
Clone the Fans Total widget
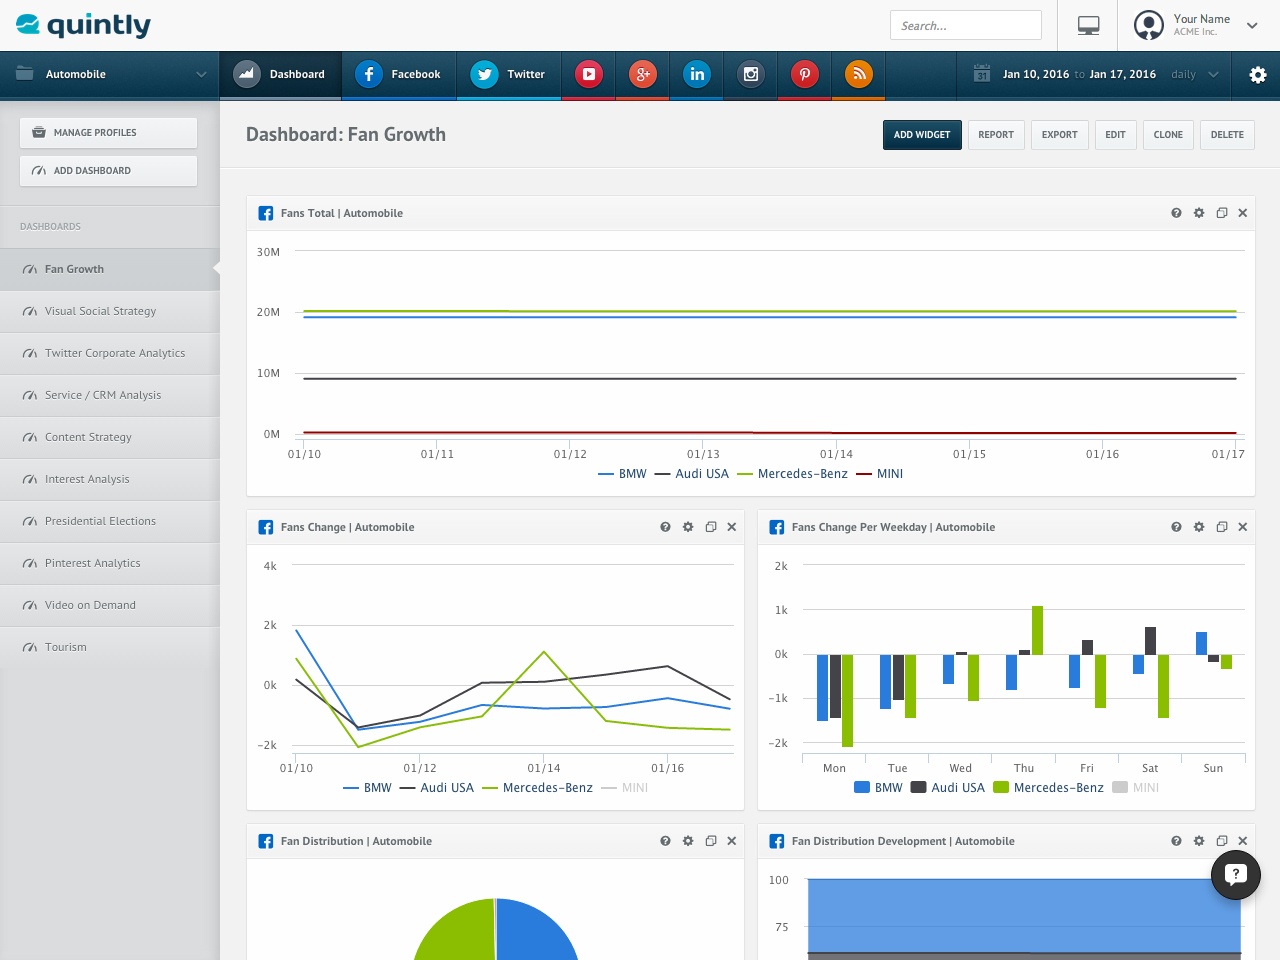1221,213
